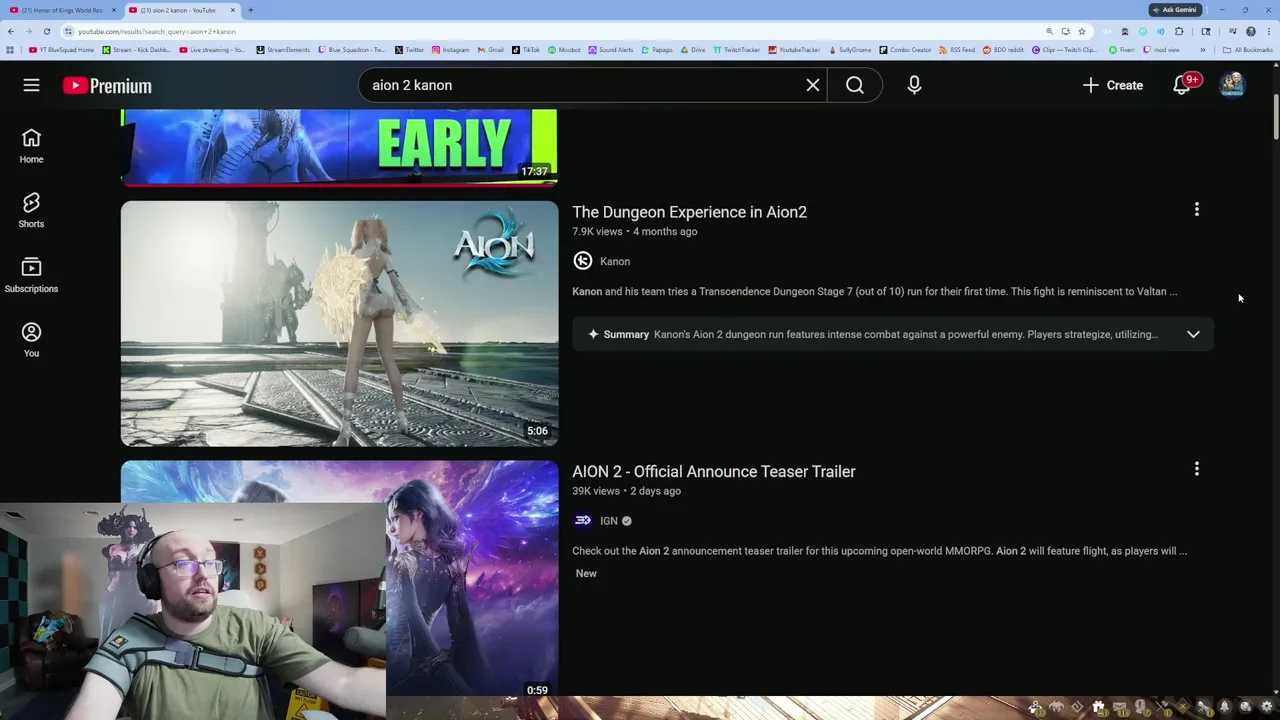
Task: Clear the search query with the X
Action: (x=813, y=85)
